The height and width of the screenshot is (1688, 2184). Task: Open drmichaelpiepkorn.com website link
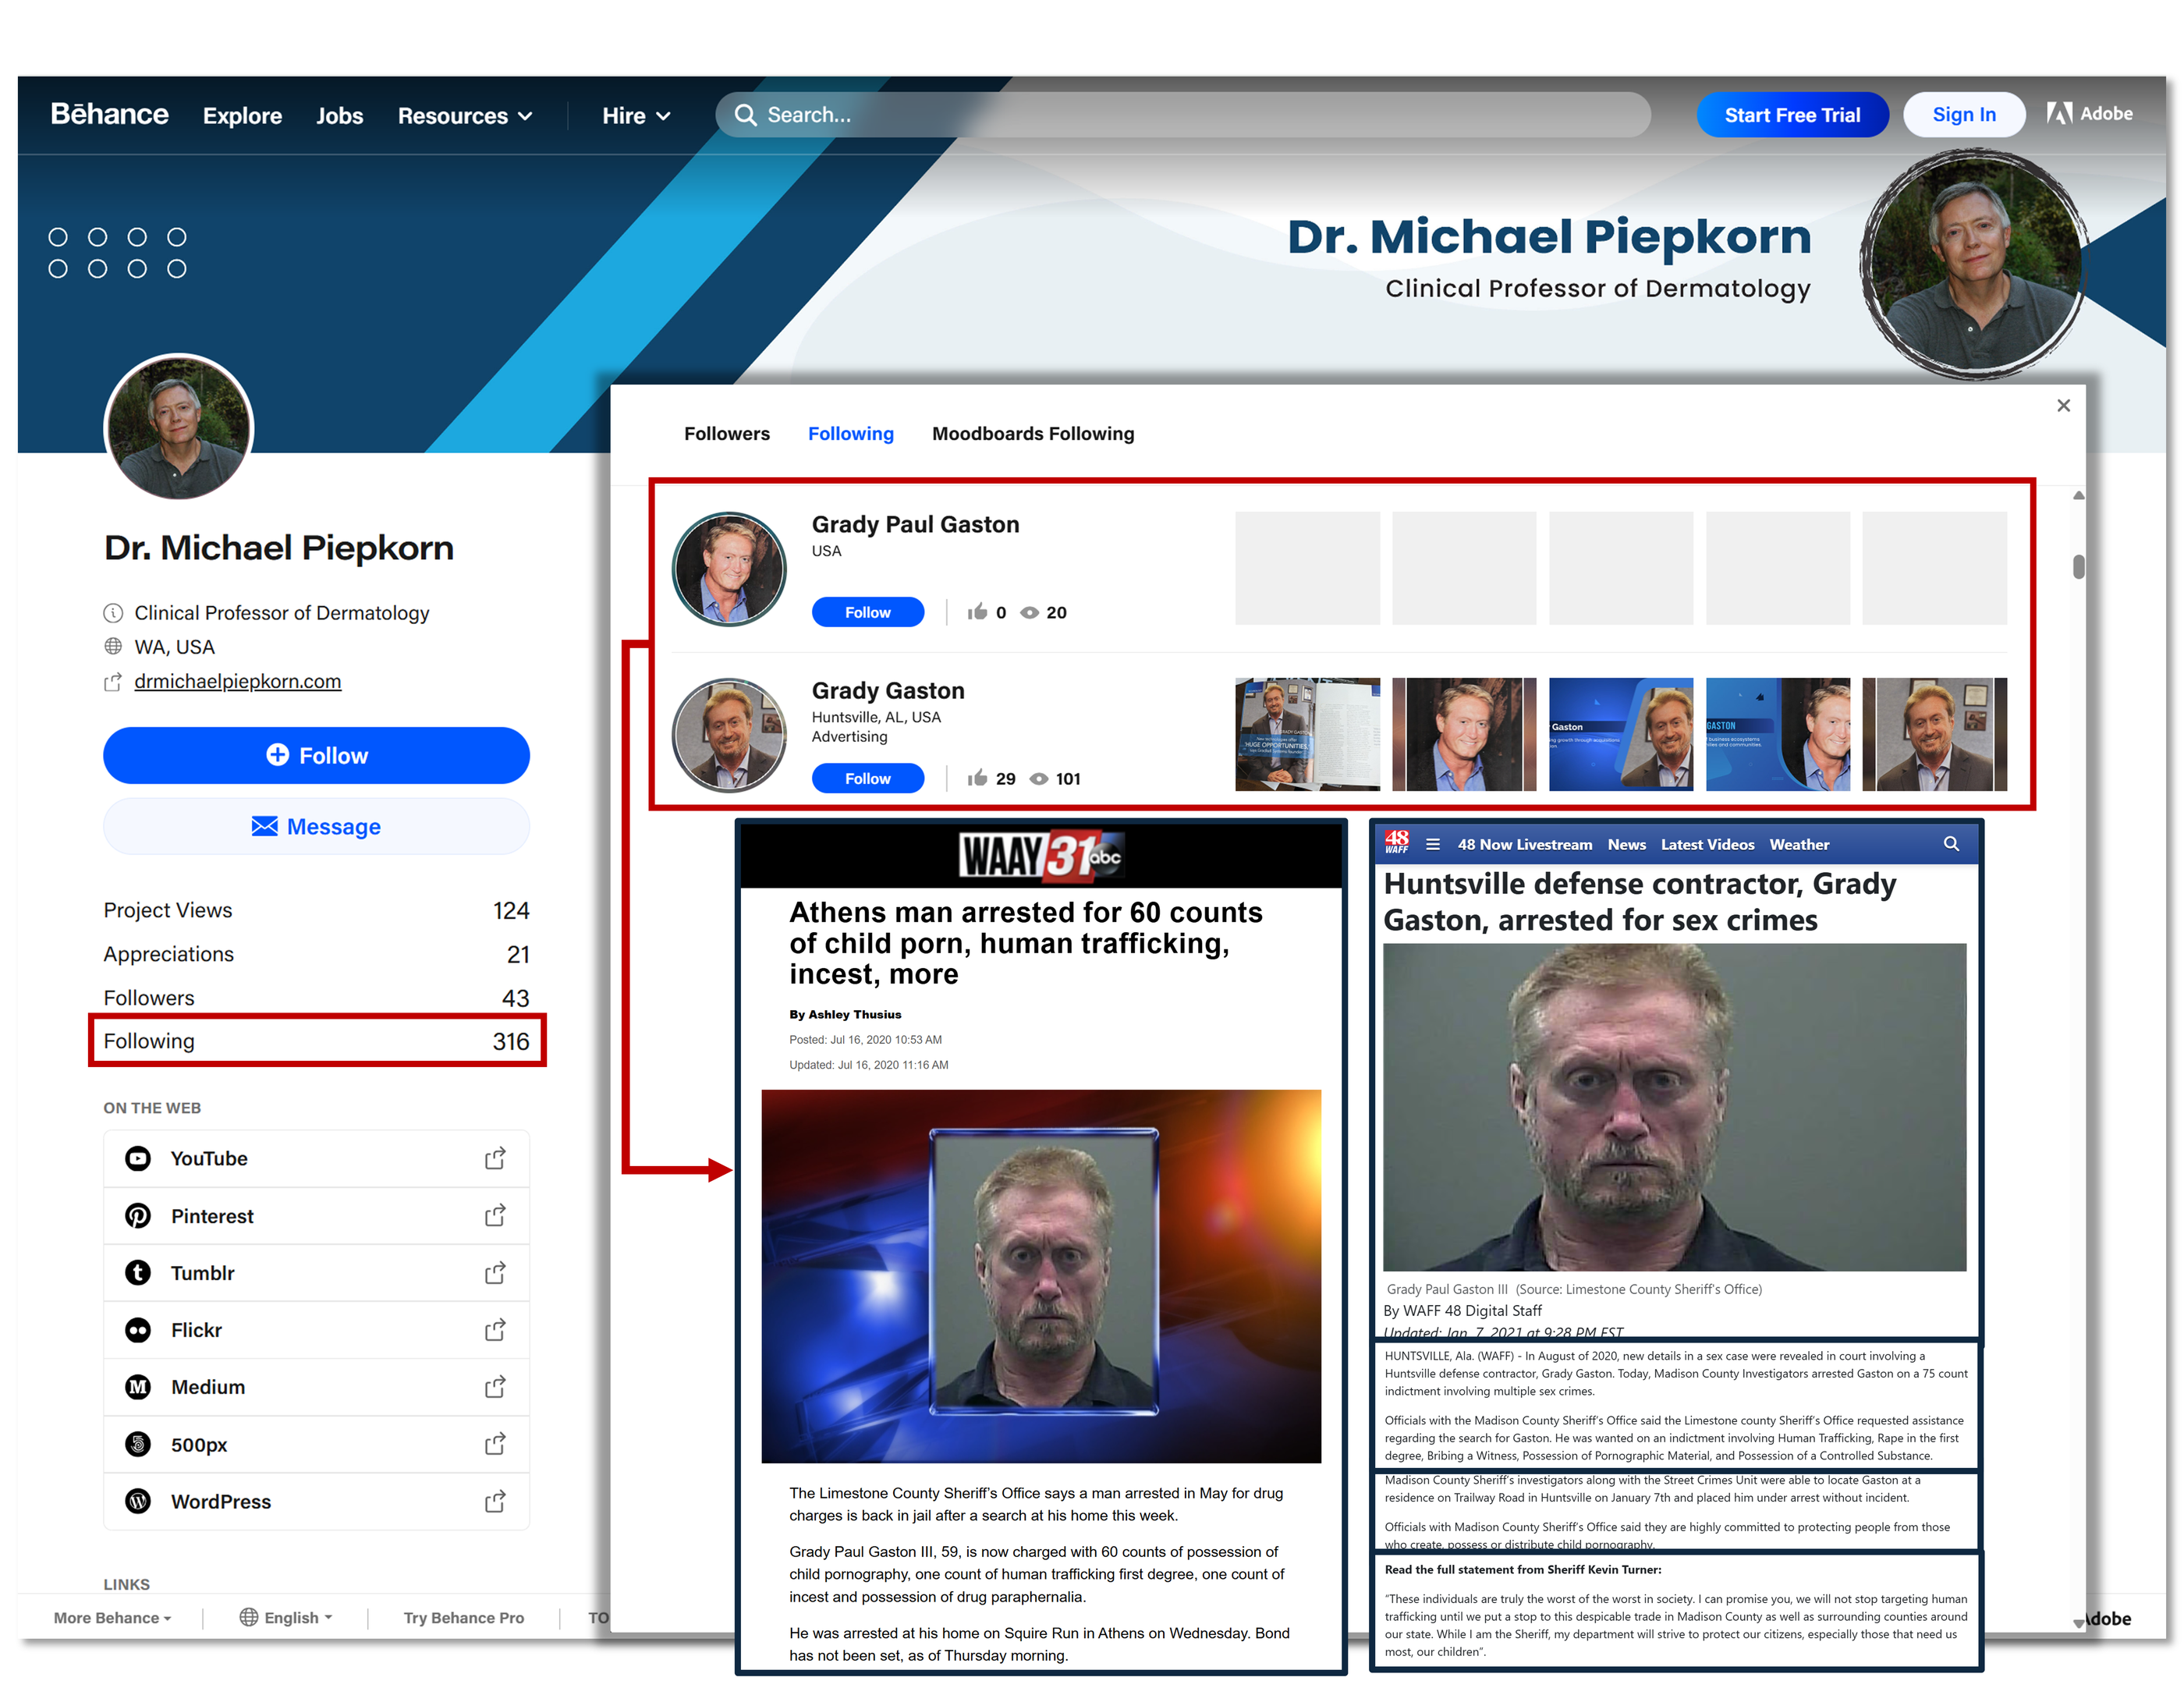[238, 681]
